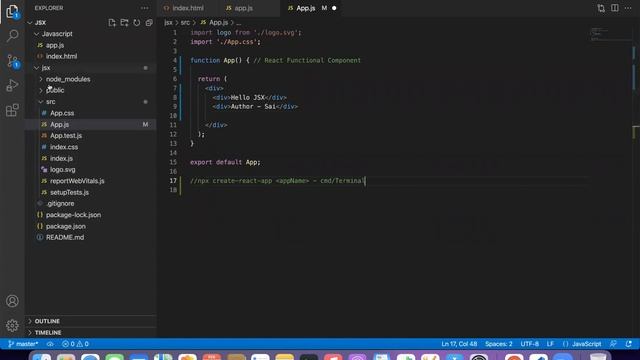The image size is (640, 360).
Task: Split the editor to the right
Action: click(615, 8)
